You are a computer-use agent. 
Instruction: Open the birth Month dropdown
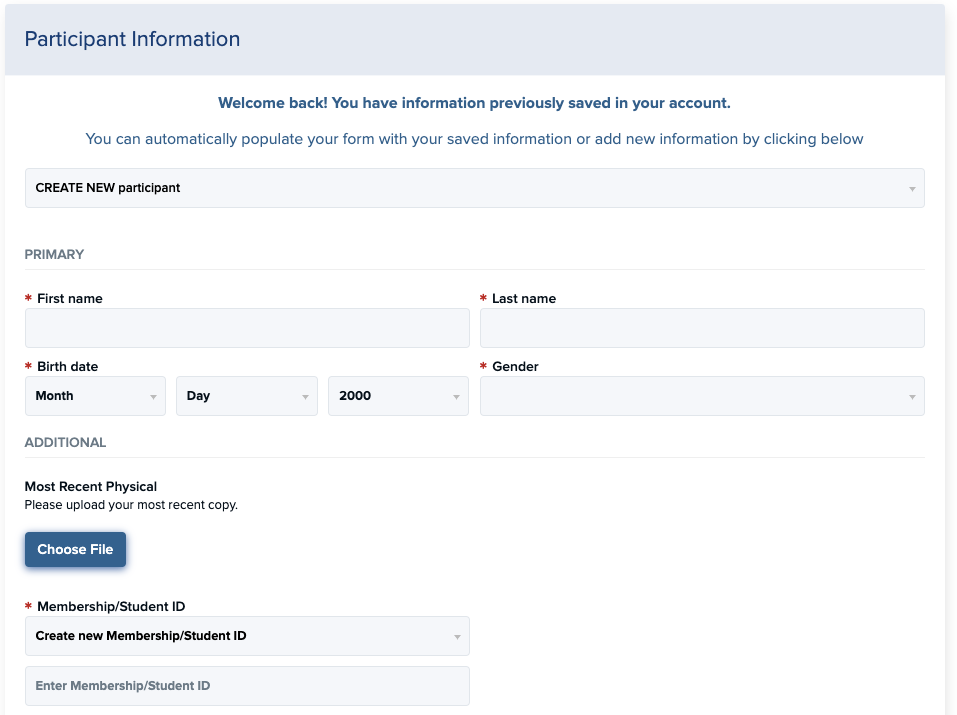(x=95, y=396)
